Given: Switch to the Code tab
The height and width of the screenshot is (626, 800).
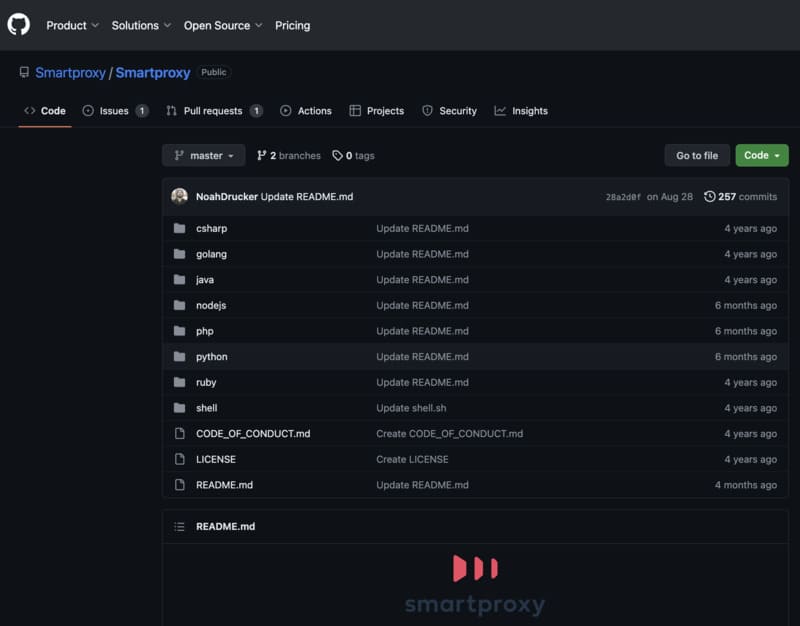Looking at the screenshot, I should pos(45,111).
